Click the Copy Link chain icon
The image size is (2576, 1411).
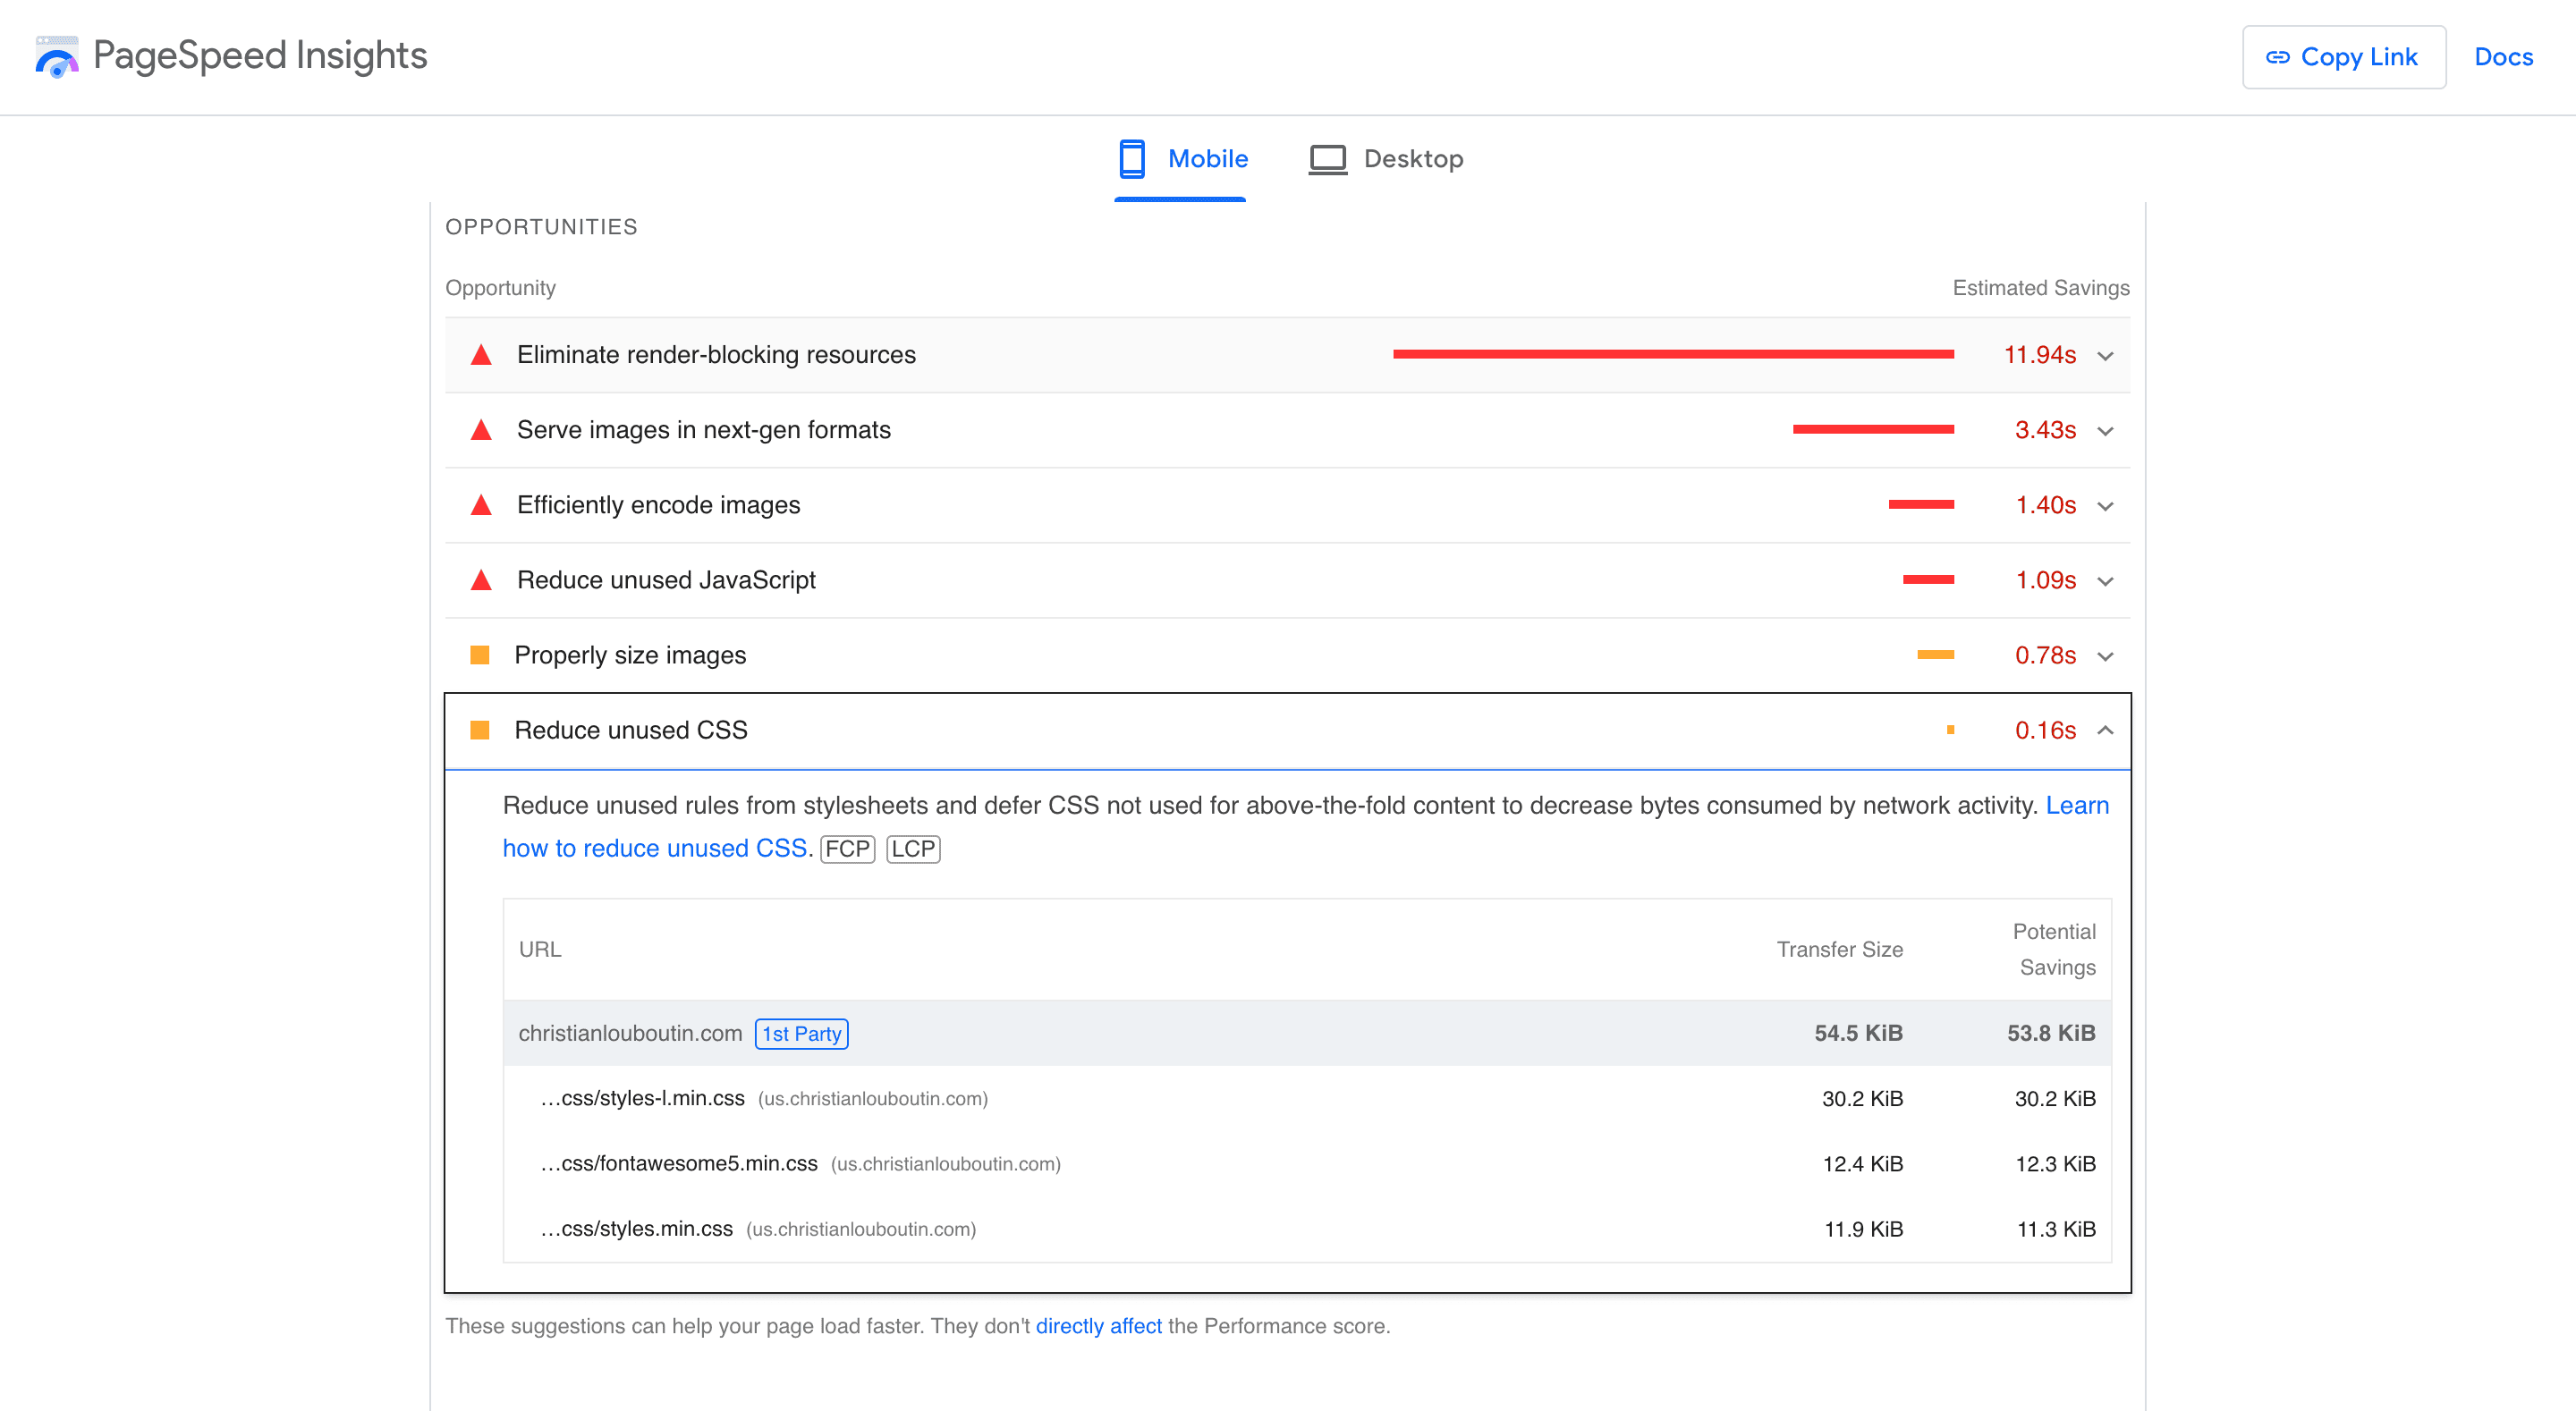[2278, 57]
